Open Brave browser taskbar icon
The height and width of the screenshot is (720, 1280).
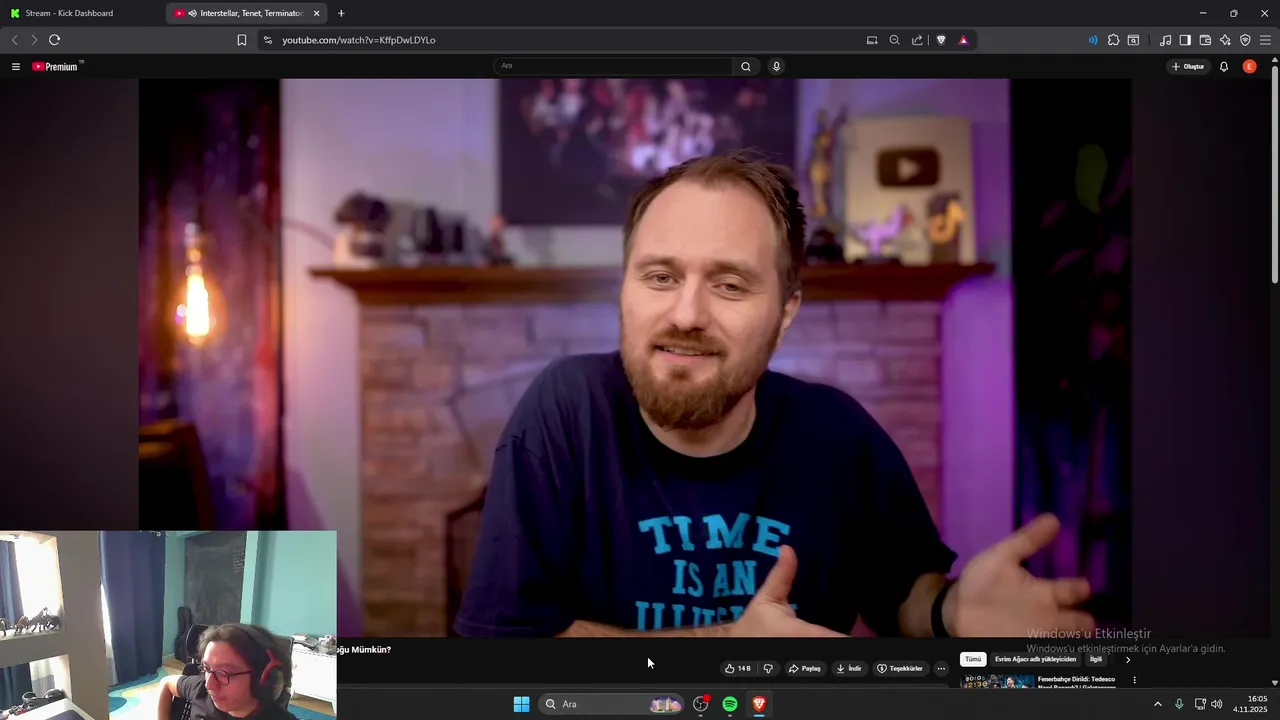coord(759,704)
